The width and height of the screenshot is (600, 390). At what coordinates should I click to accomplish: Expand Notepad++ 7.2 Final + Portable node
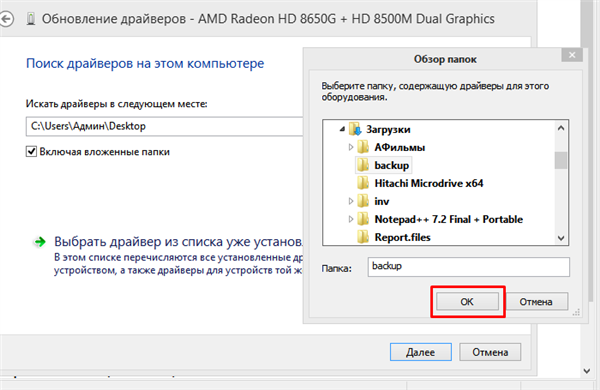(351, 219)
